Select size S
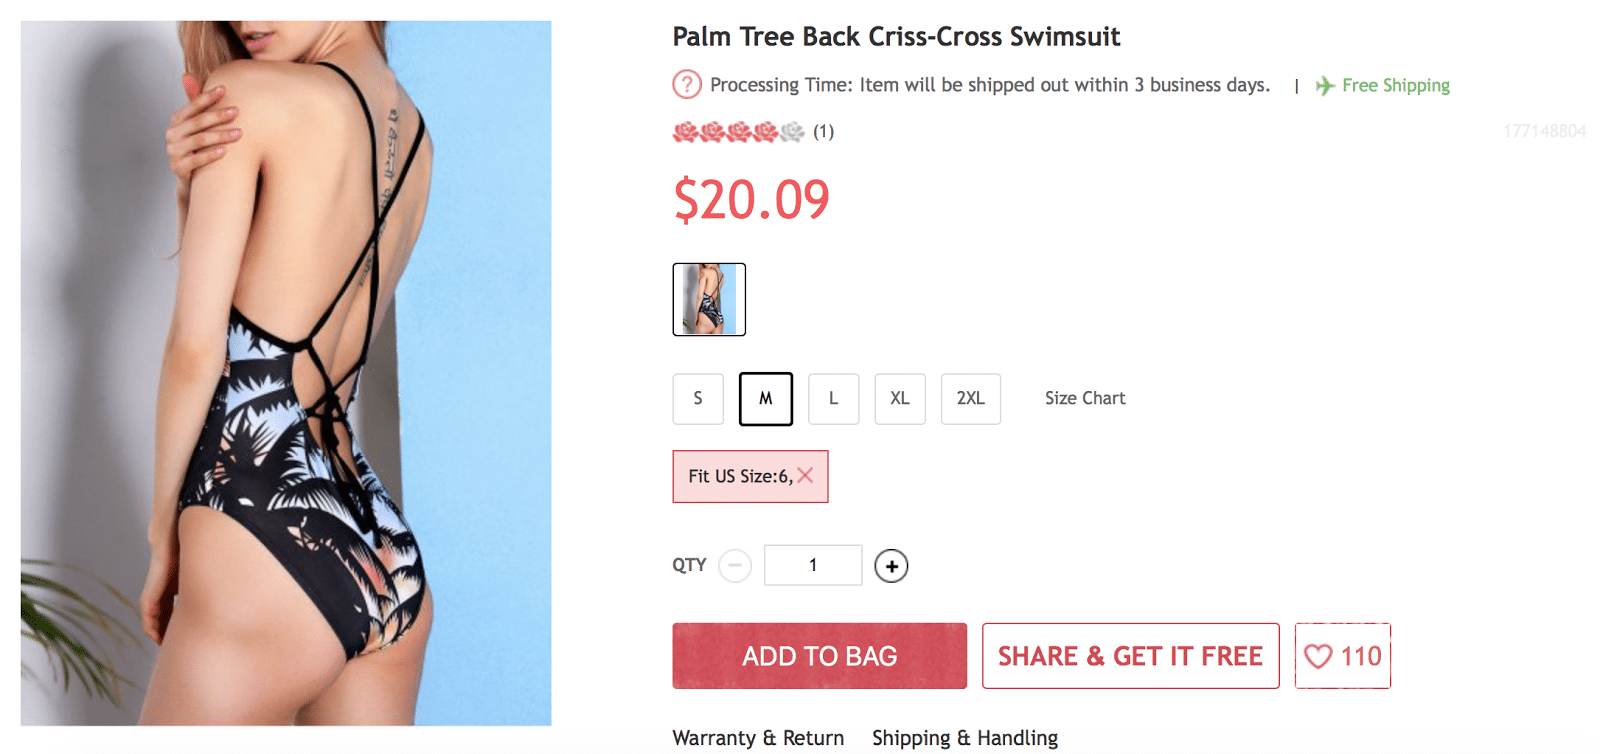Viewport: 1600px width, 754px height. click(698, 399)
